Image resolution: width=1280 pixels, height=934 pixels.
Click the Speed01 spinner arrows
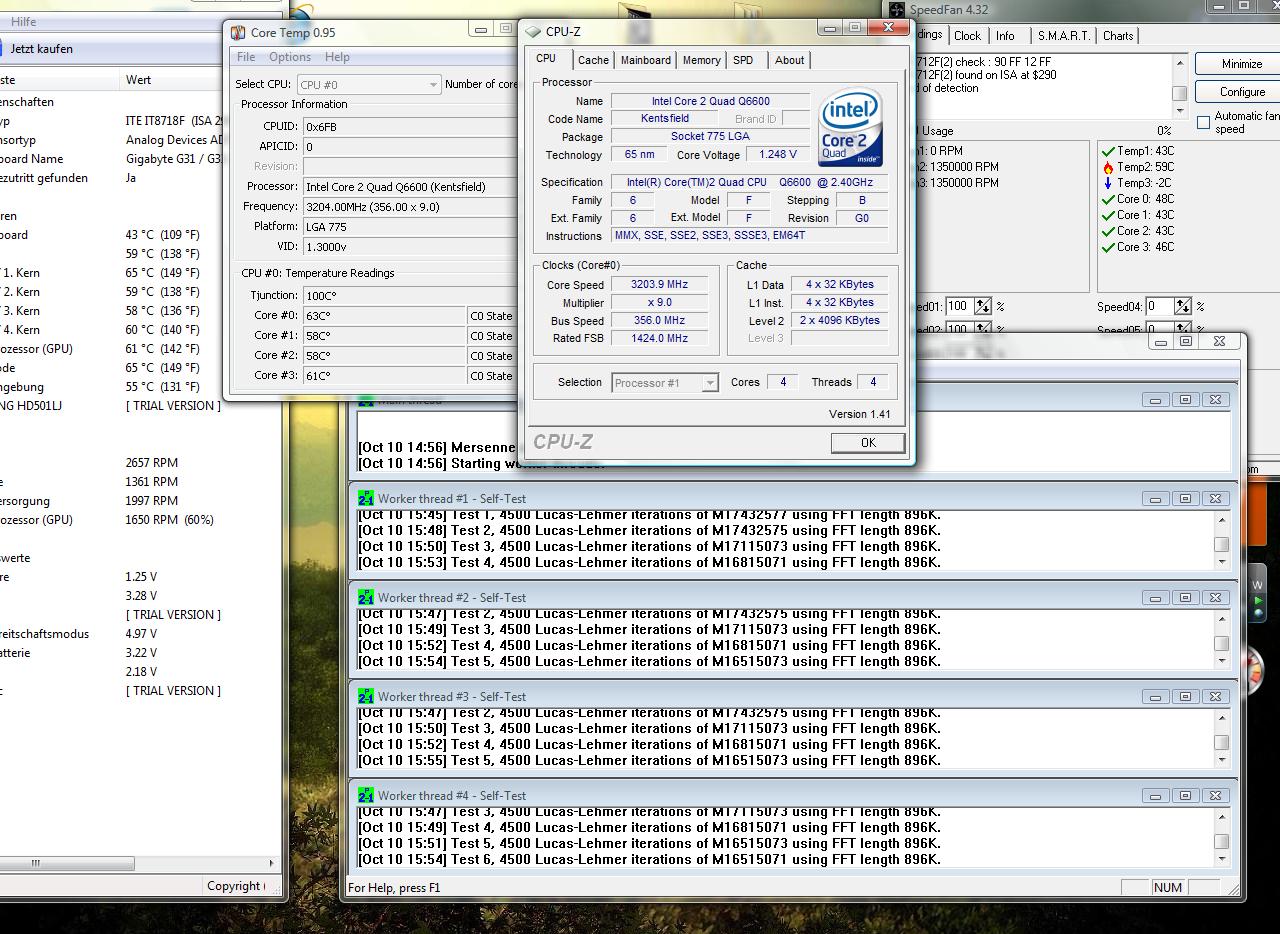tap(983, 306)
